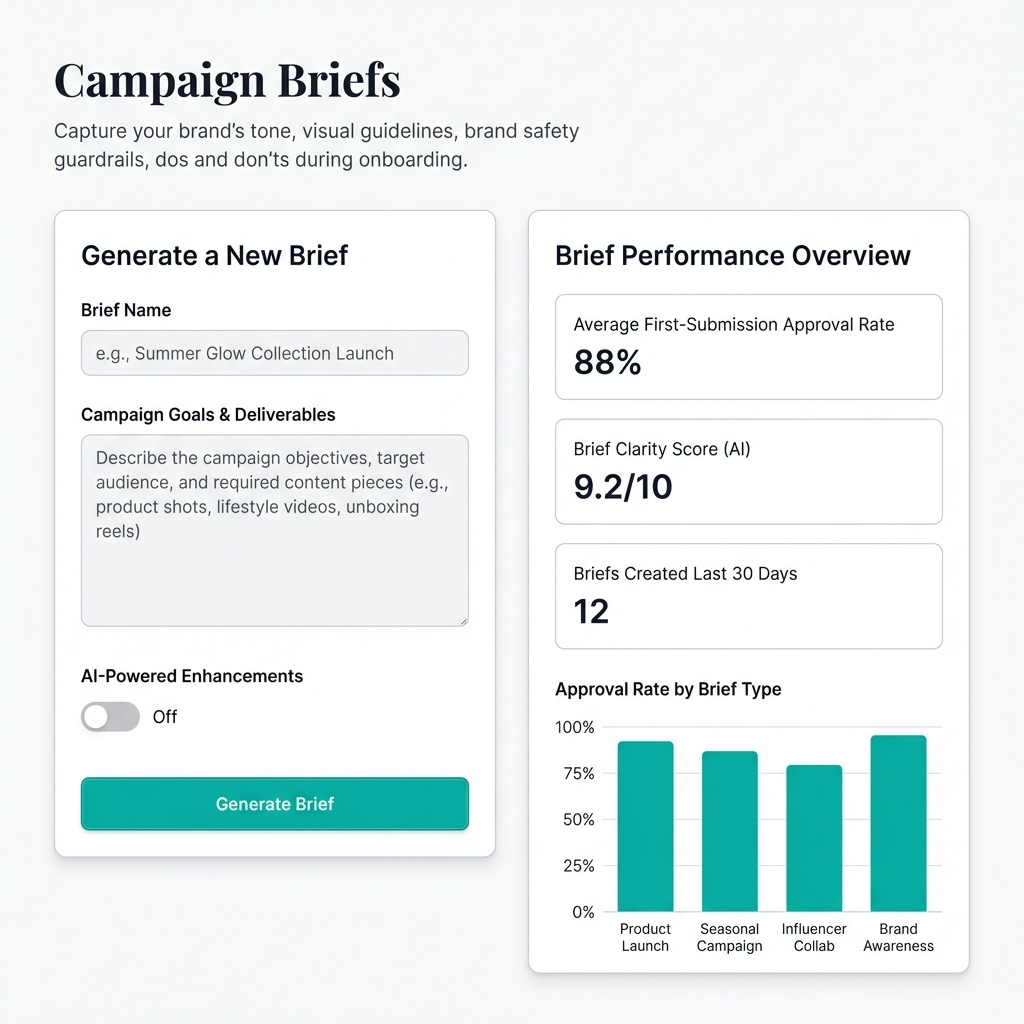Viewport: 1024px width, 1024px height.
Task: Click the 88% approval rate value
Action: pos(607,363)
